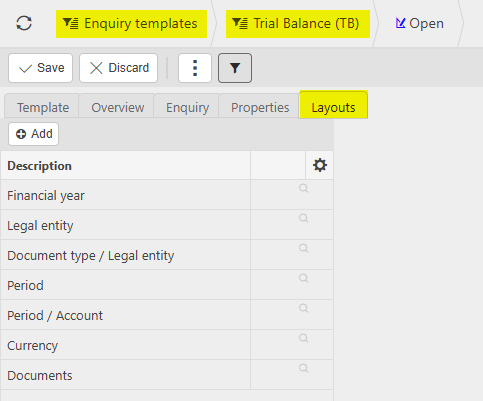Click the refresh circular arrows icon

click(24, 23)
